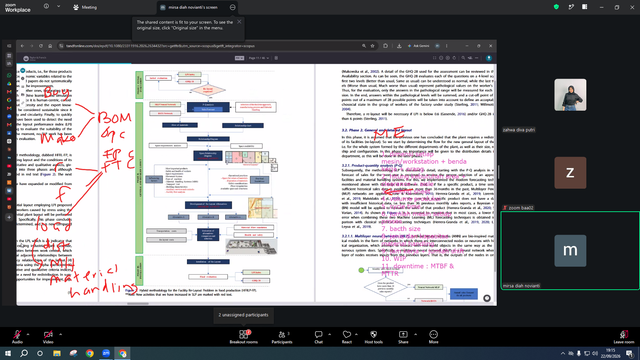Open File Explorer from taskbar
This screenshot has width=640, height=360.
[x=57, y=353]
